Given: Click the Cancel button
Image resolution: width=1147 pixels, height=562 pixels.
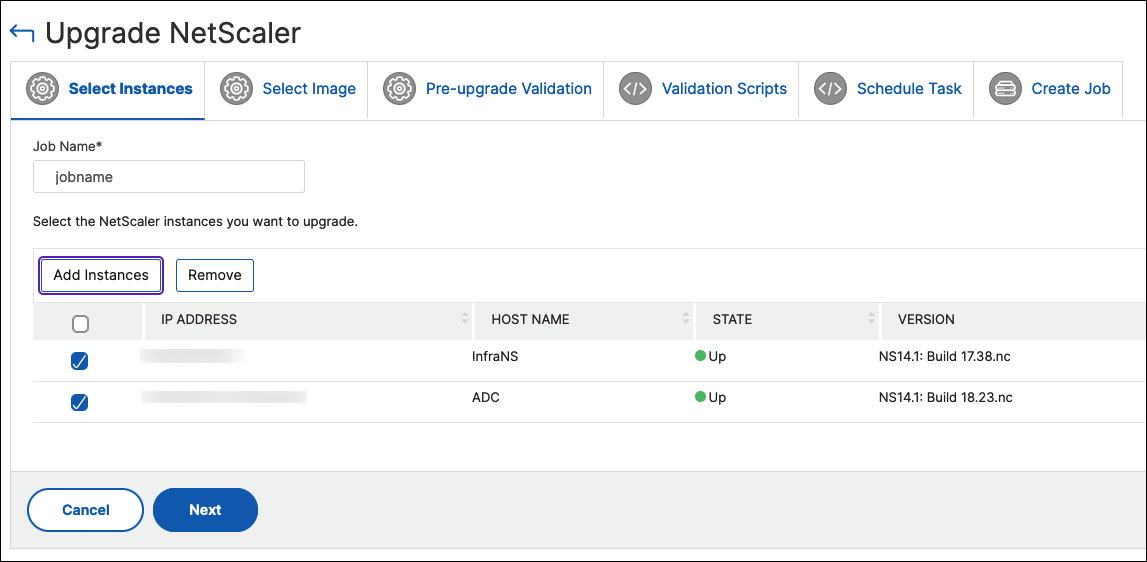Looking at the screenshot, I should point(86,510).
